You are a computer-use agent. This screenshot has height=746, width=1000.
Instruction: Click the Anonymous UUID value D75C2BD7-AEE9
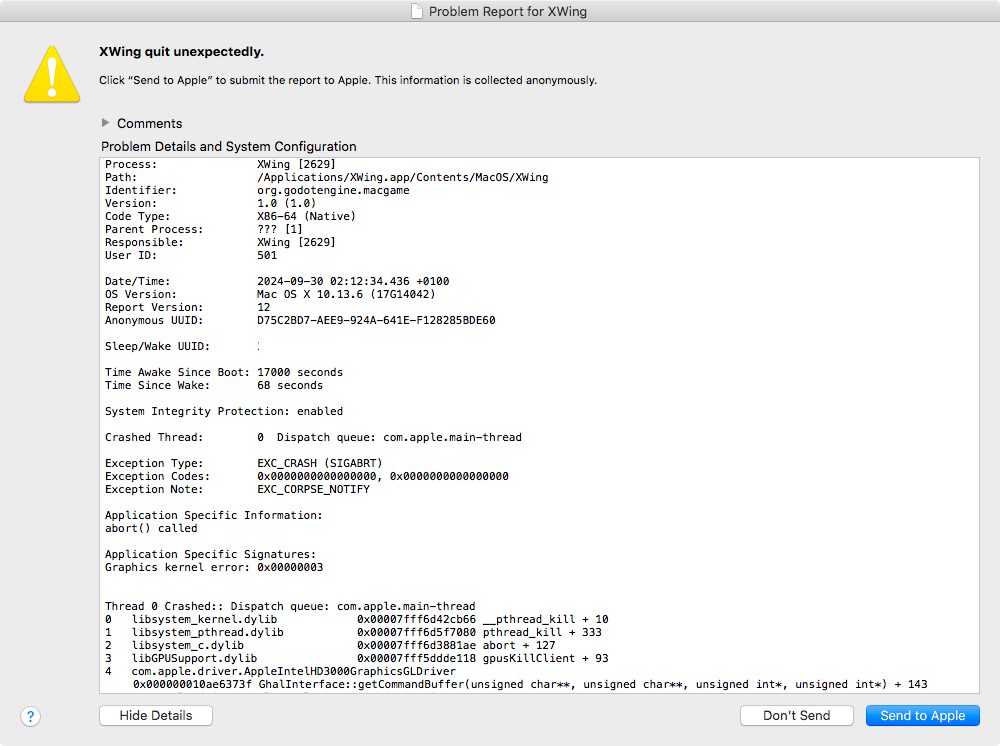point(376,320)
